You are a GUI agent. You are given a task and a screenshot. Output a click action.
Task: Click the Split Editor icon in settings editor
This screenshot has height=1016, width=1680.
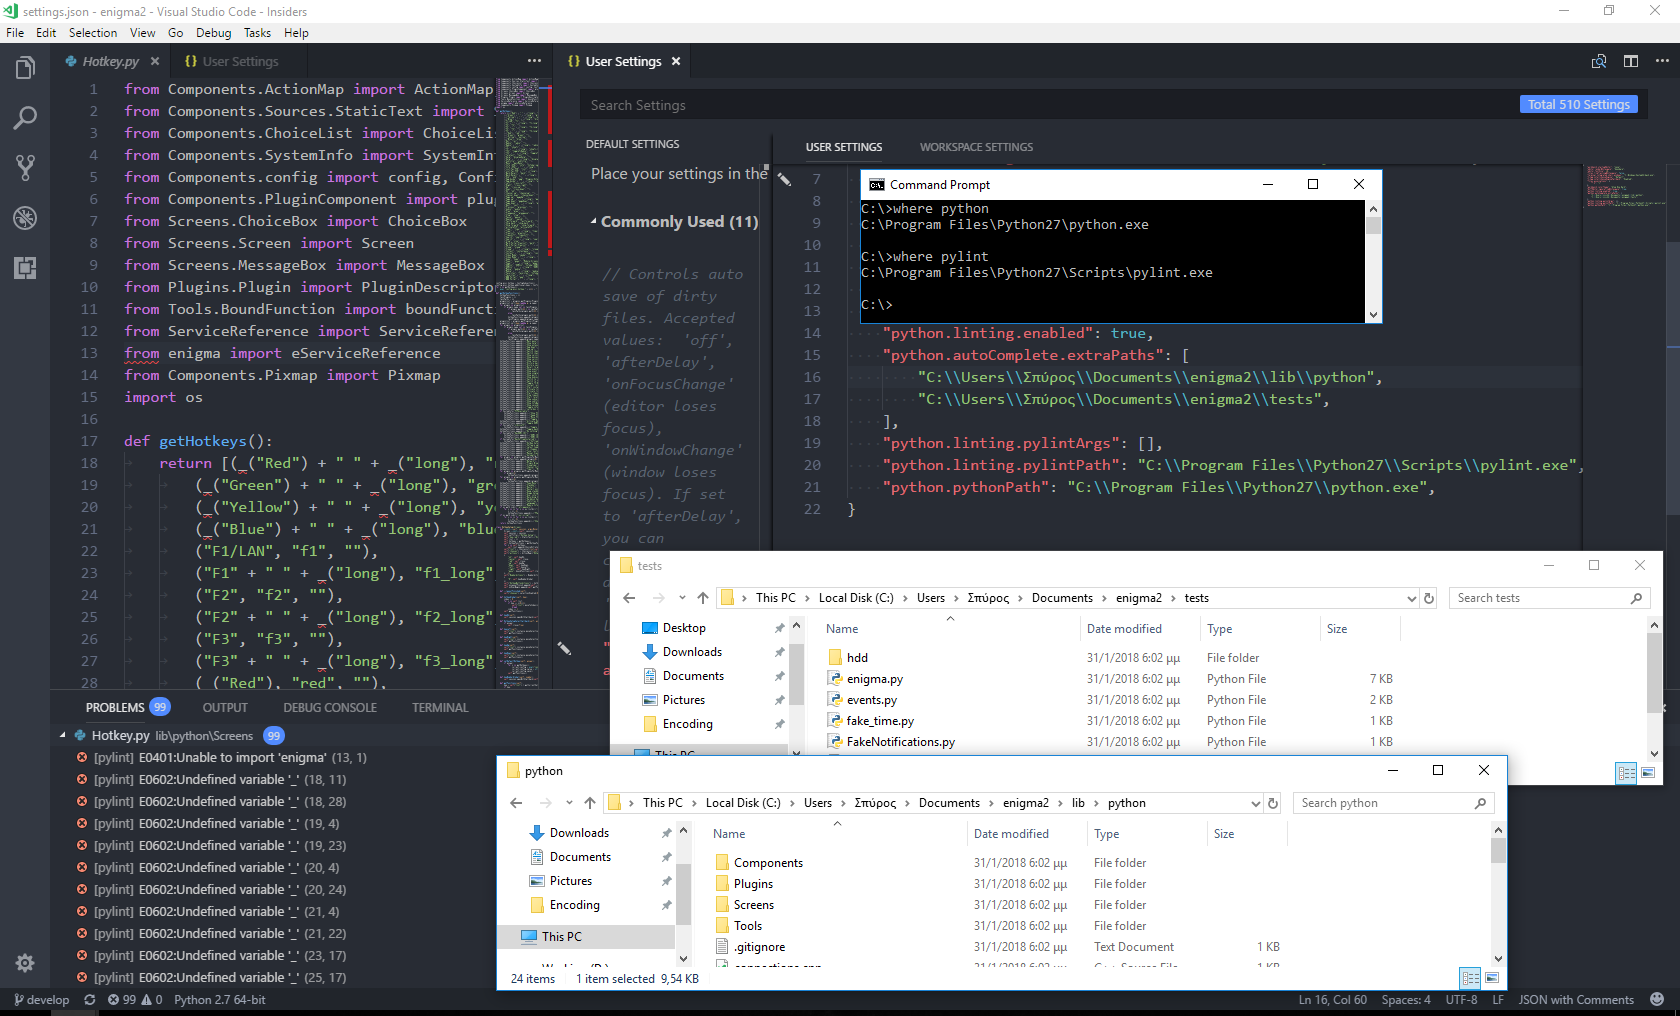coord(1631,61)
